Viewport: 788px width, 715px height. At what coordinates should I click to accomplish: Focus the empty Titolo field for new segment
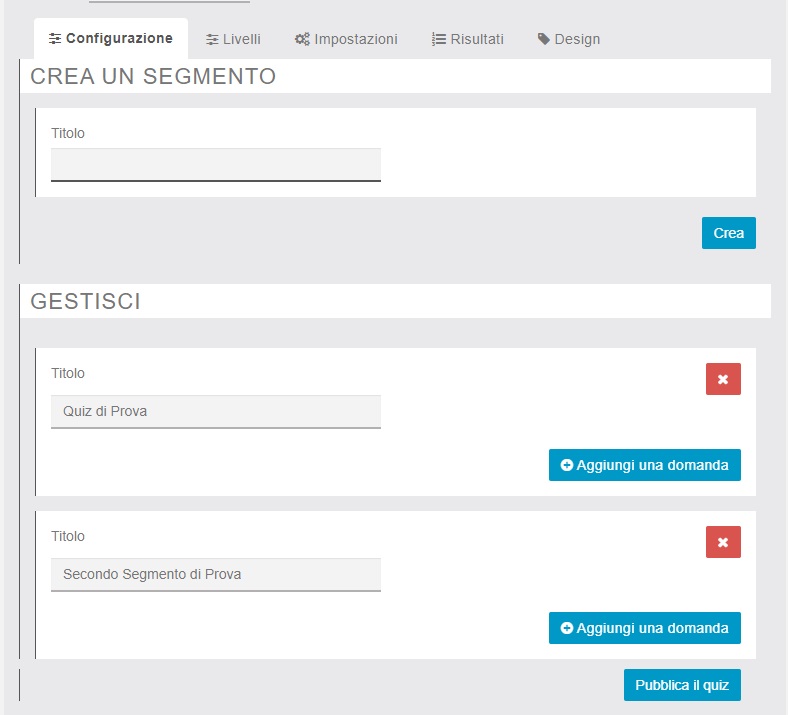[x=216, y=164]
